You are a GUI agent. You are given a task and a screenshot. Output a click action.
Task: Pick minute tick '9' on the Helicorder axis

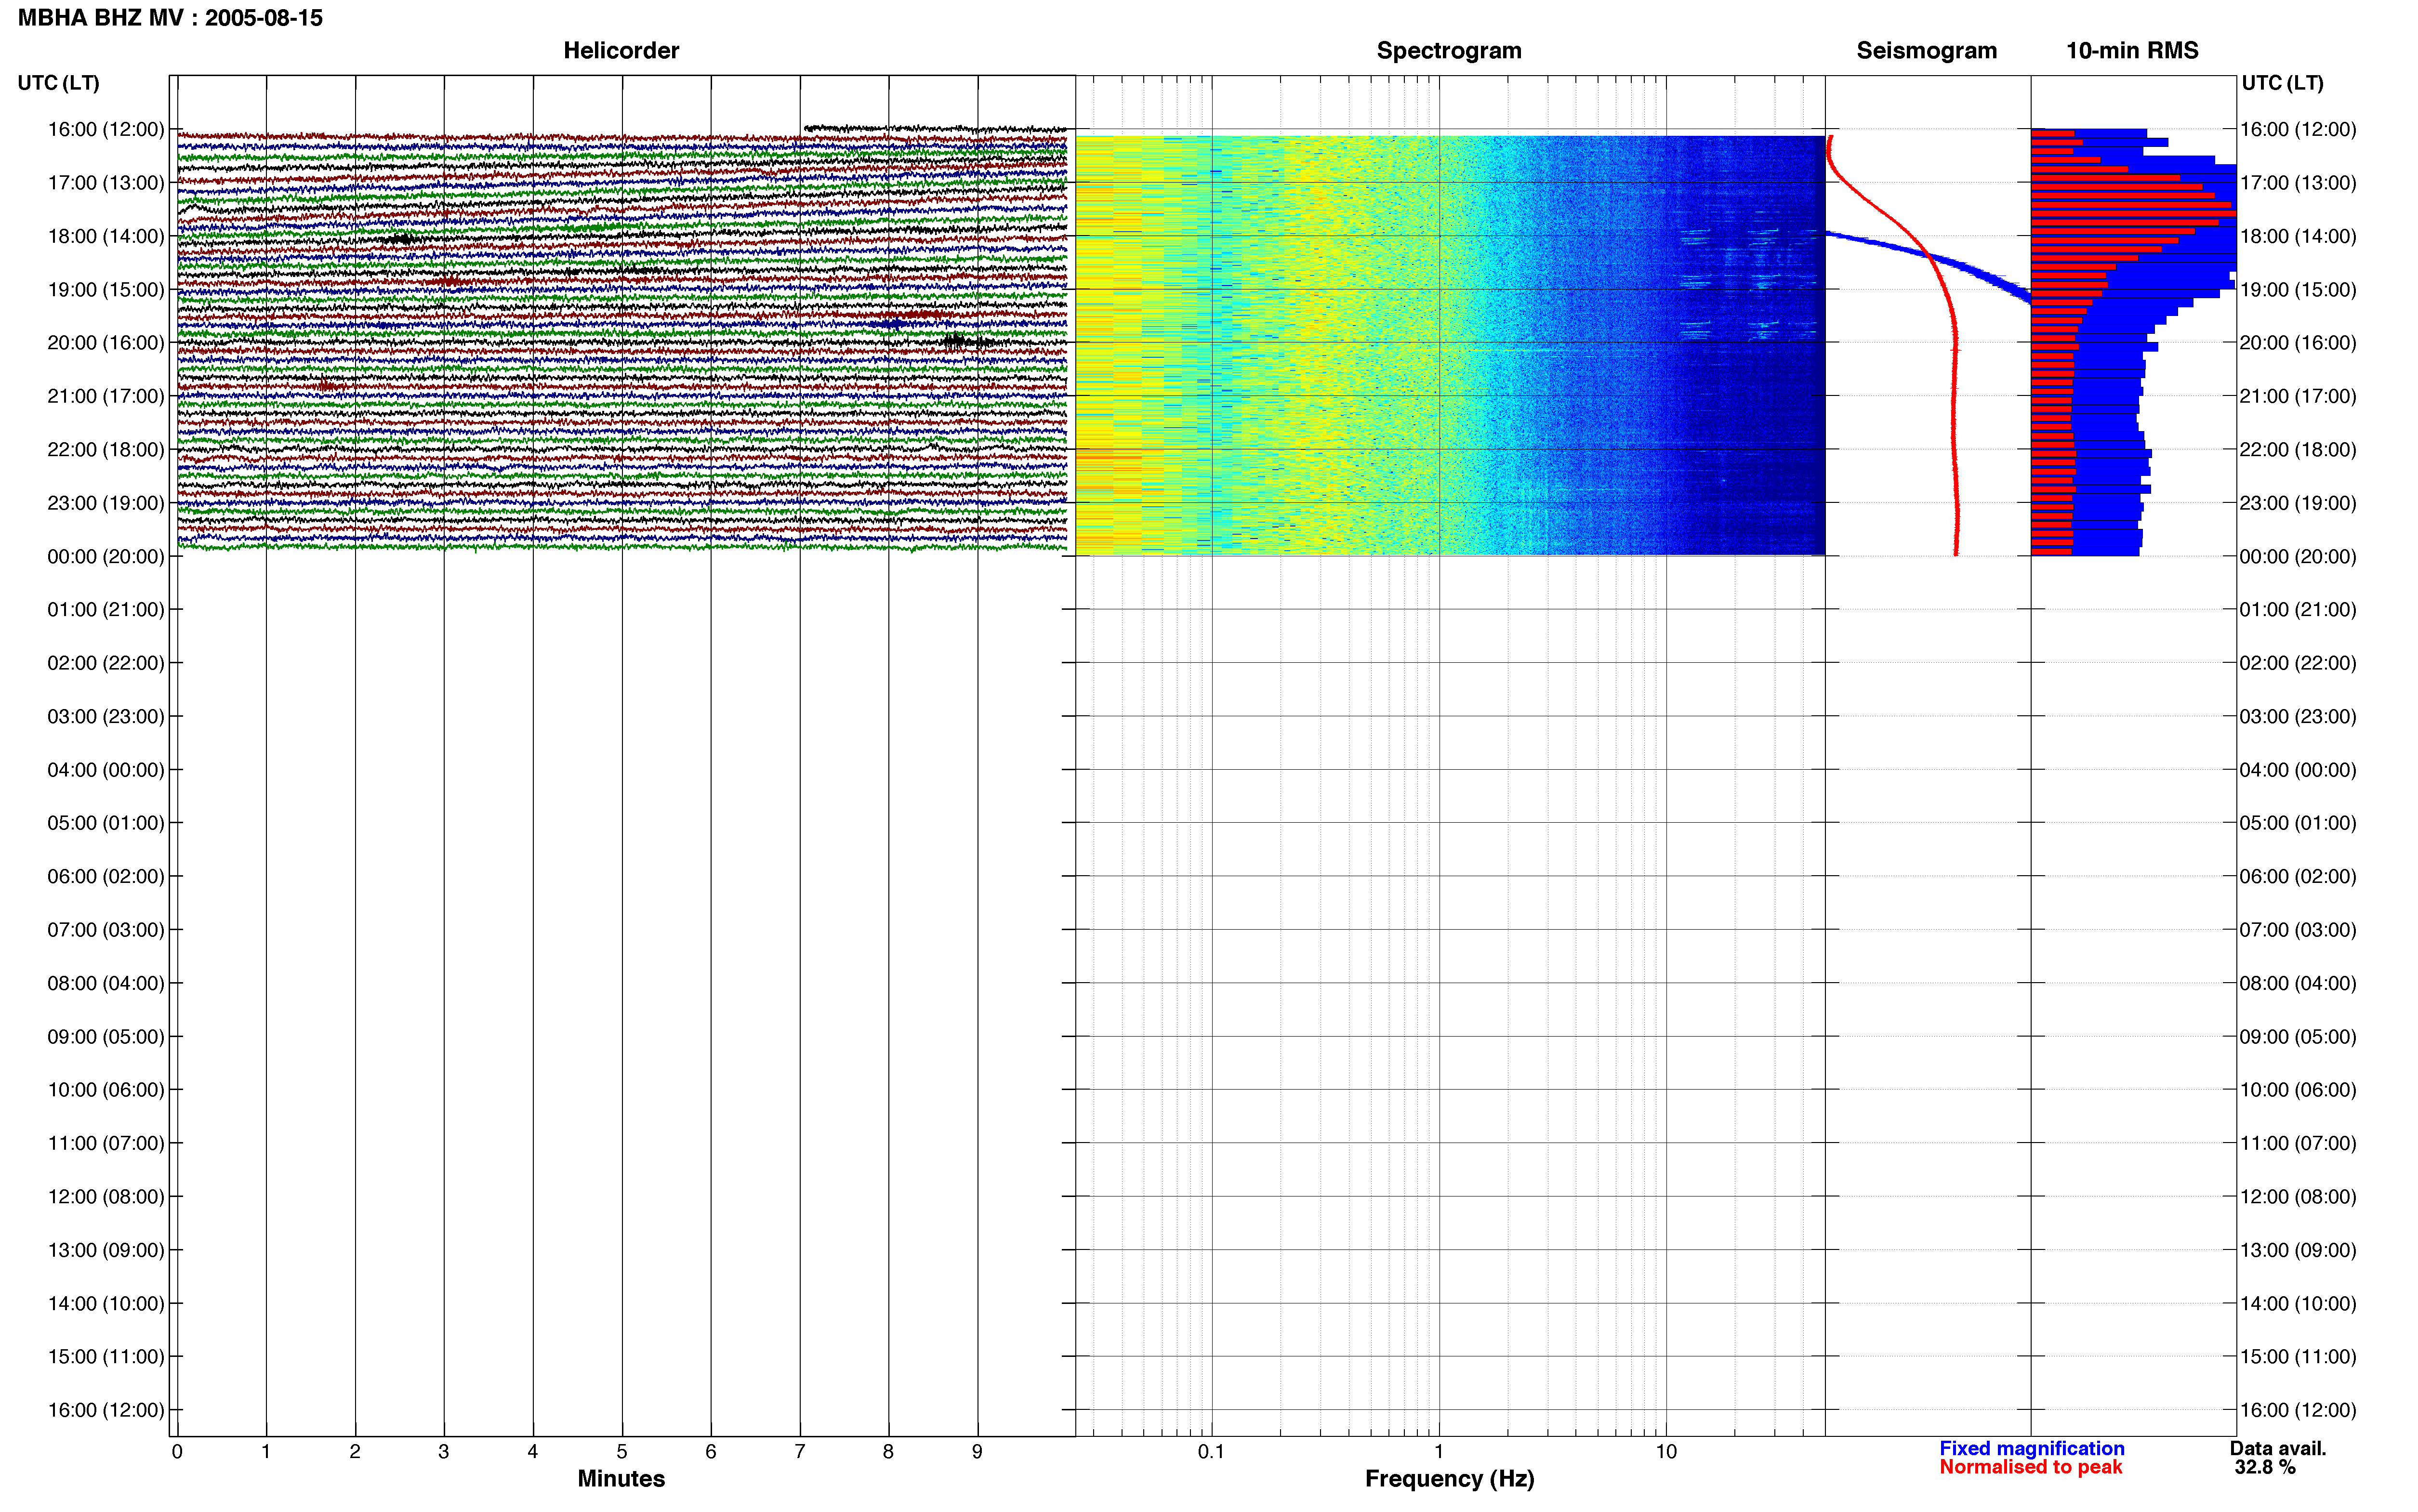point(978,1452)
